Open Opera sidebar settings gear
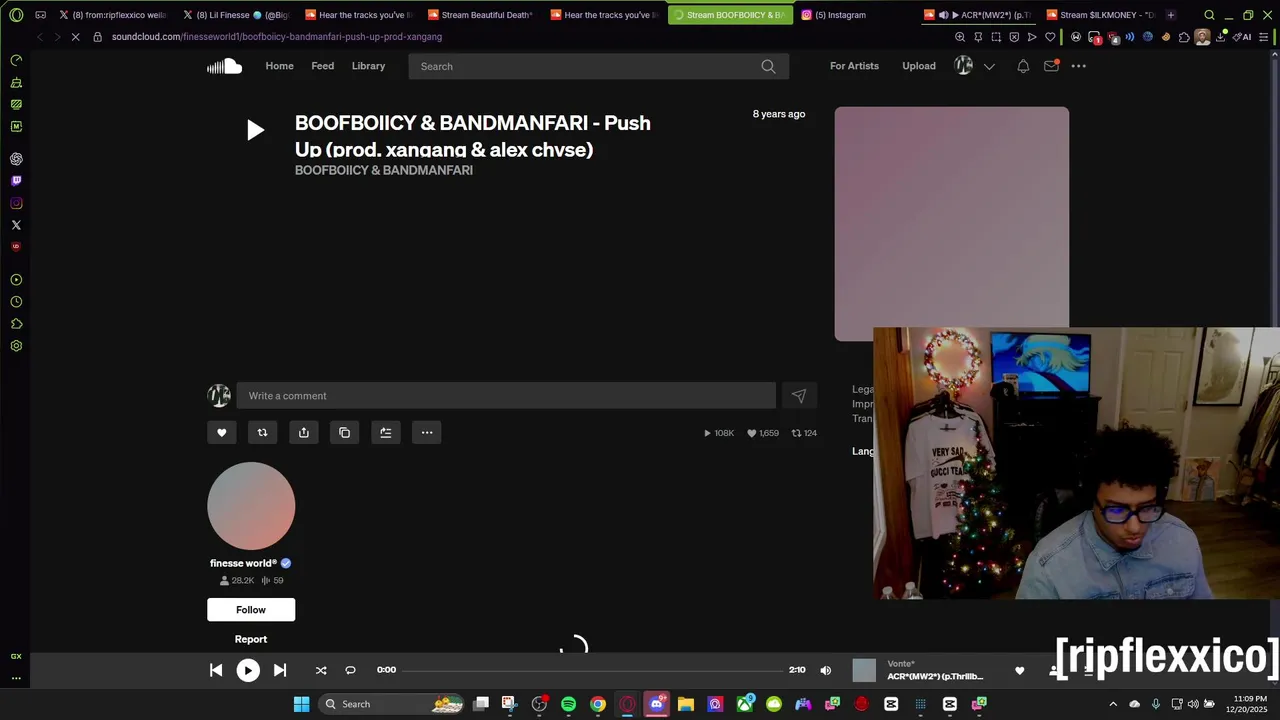The image size is (1280, 720). click(16, 346)
